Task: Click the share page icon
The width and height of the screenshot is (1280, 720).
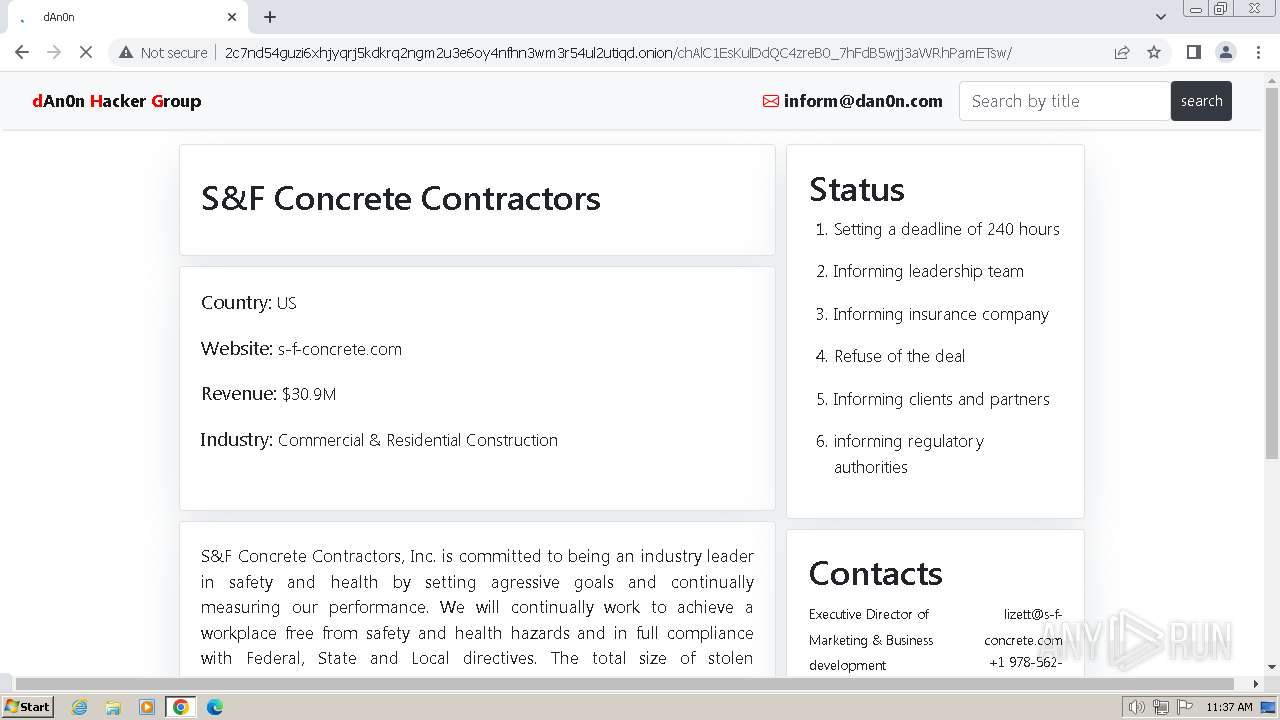Action: pyautogui.click(x=1122, y=52)
